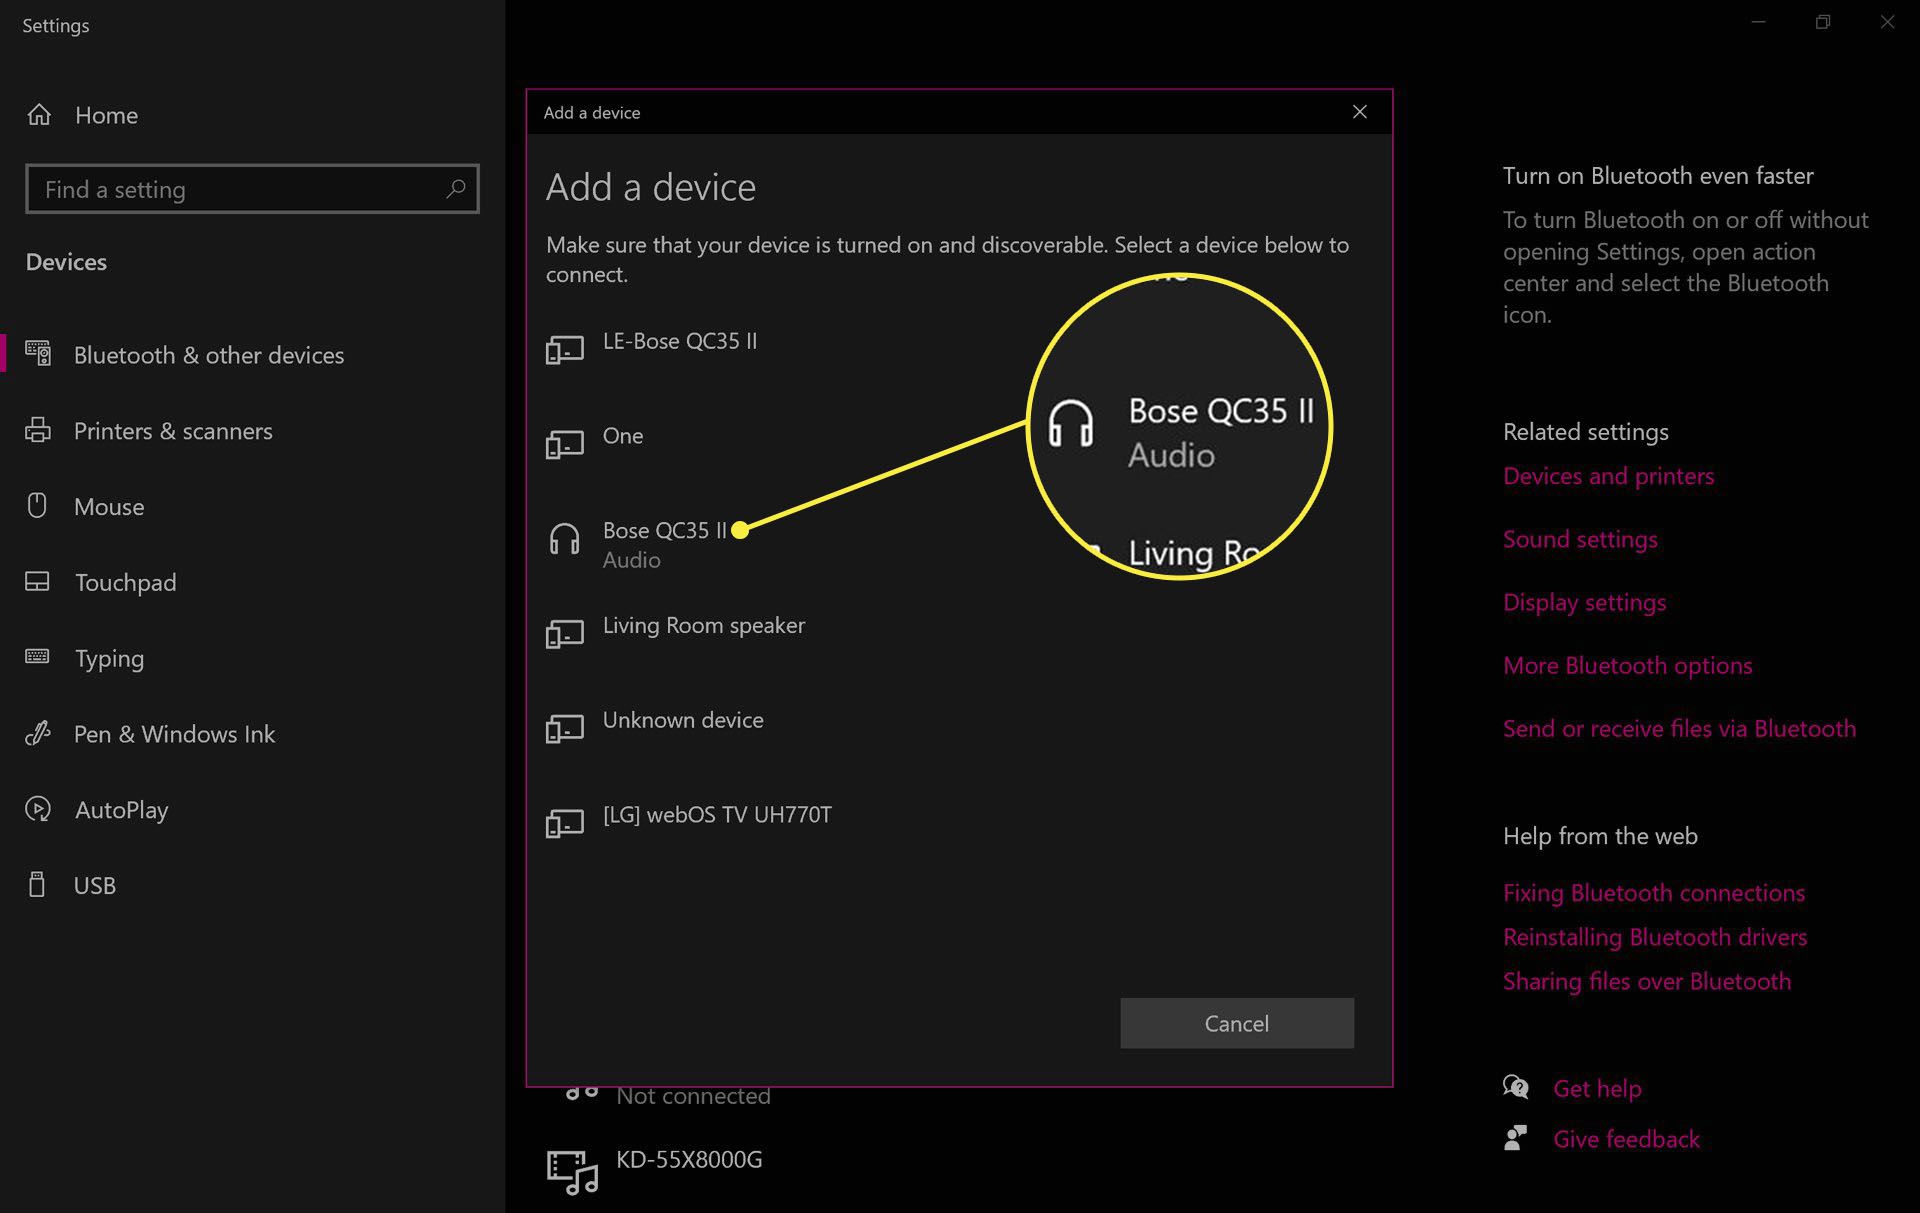Open Reinstalling Bluetooth drivers link
Image resolution: width=1920 pixels, height=1213 pixels.
click(x=1655, y=936)
